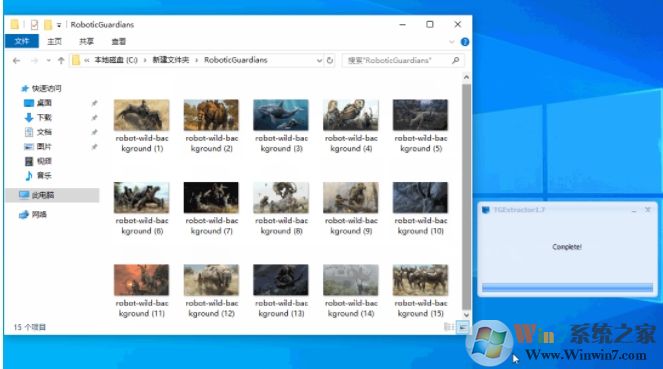Switch to the Home (主页) ribbon tab
Viewport: 663px width, 369px height.
click(x=54, y=41)
